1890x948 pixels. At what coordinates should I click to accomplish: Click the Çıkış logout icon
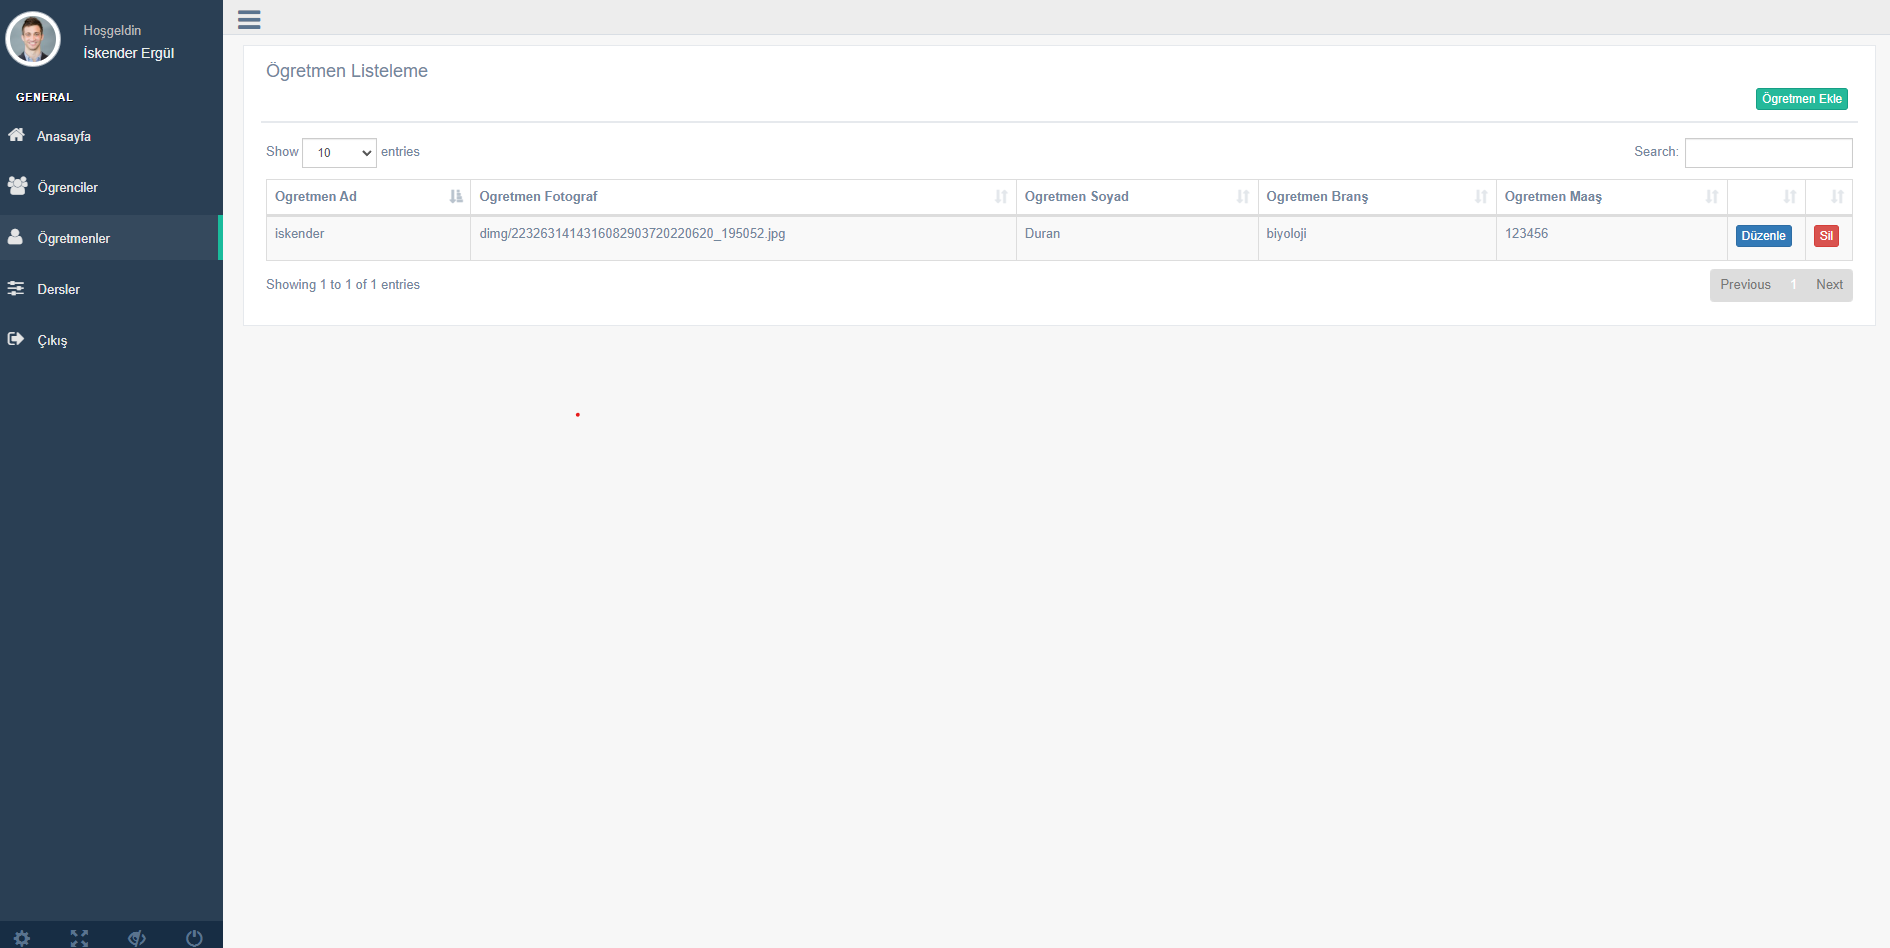[x=16, y=339]
